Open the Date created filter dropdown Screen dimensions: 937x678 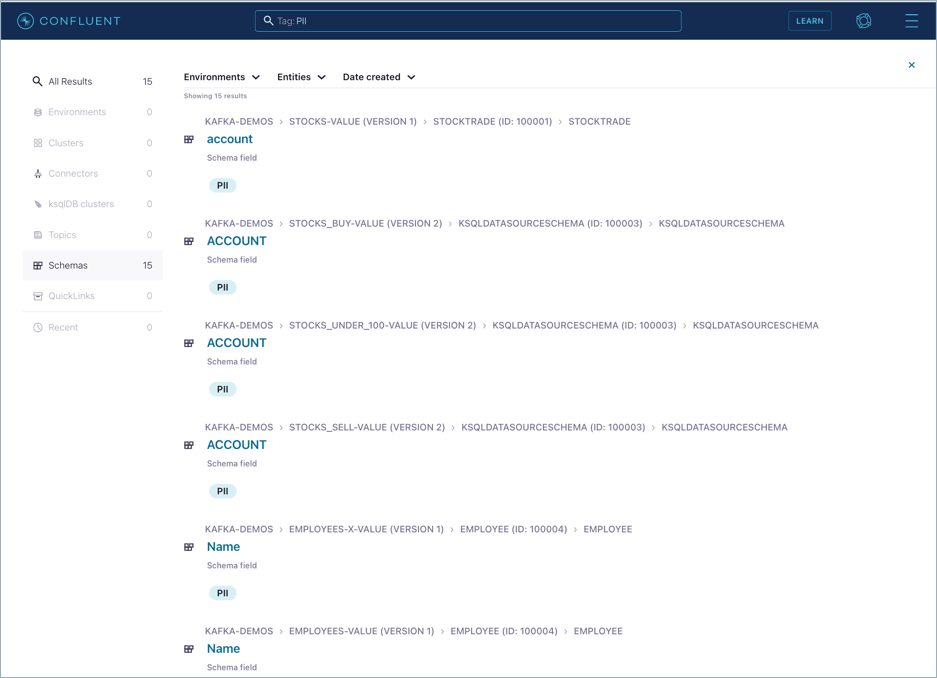coord(379,77)
